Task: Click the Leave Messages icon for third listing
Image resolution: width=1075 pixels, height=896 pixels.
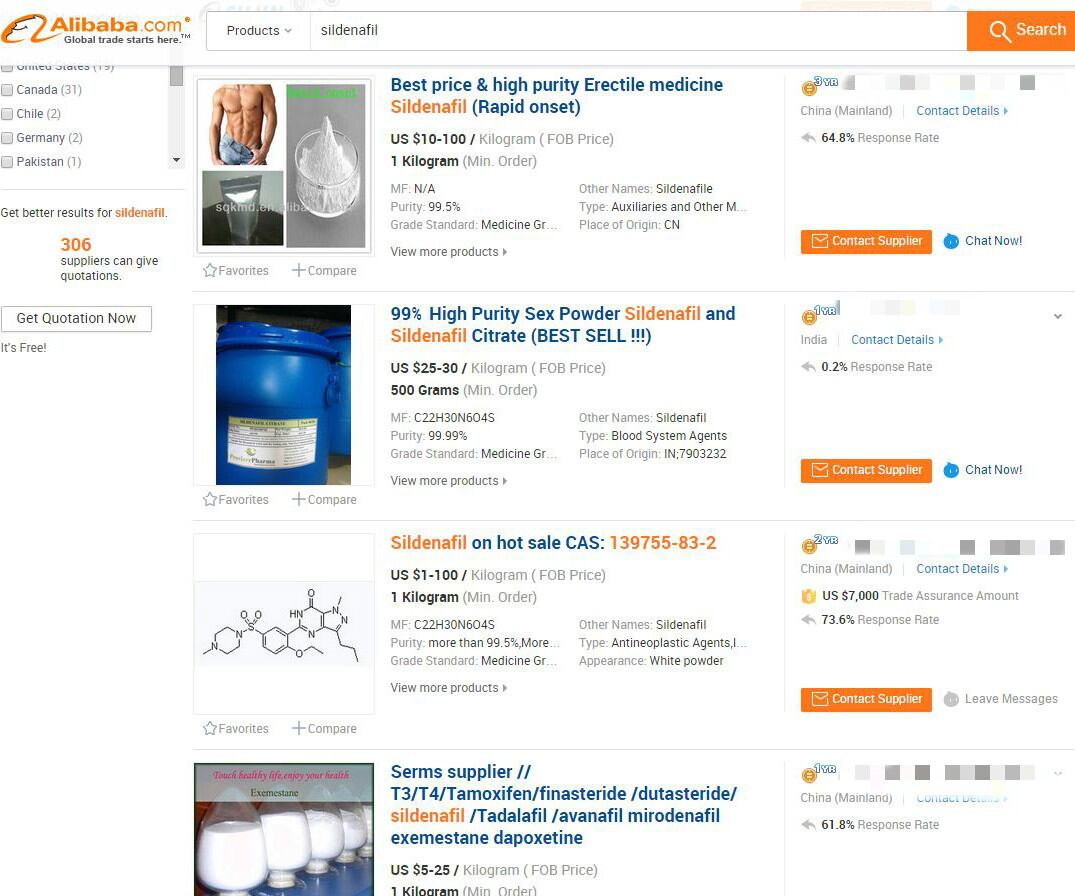Action: (951, 699)
